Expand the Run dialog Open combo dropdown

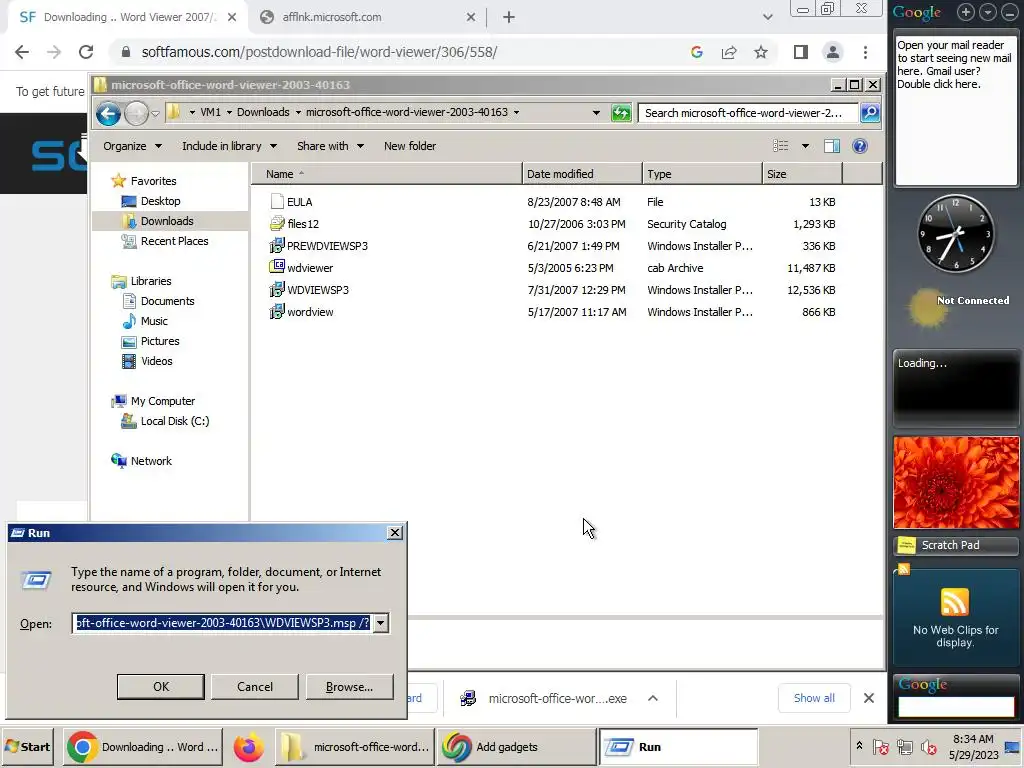point(380,623)
